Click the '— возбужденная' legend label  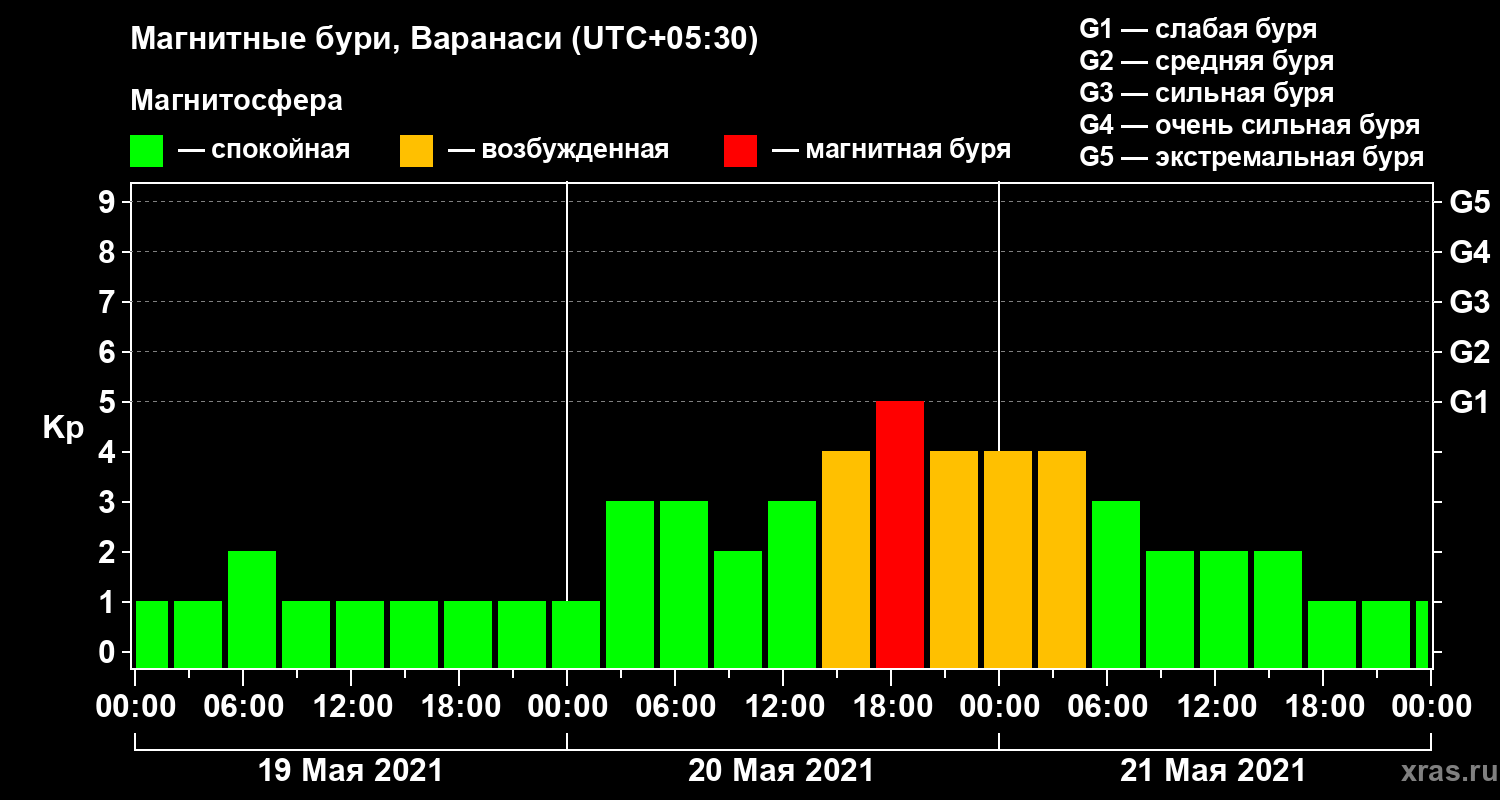(x=558, y=151)
